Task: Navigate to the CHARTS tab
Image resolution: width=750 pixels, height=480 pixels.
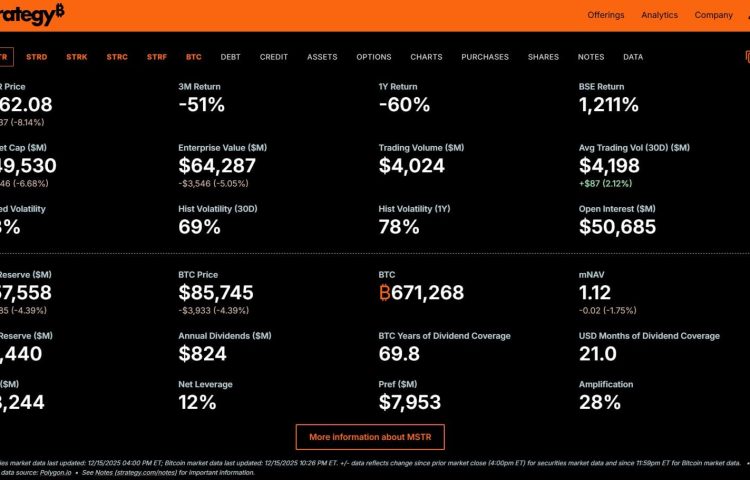Action: tap(426, 57)
